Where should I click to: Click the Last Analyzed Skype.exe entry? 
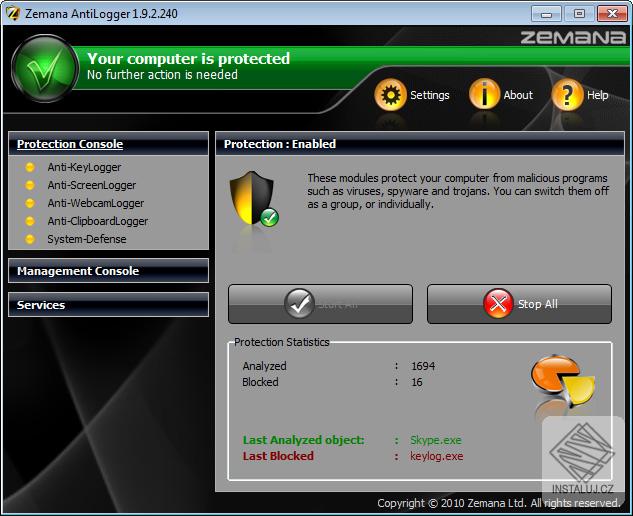tap(436, 440)
